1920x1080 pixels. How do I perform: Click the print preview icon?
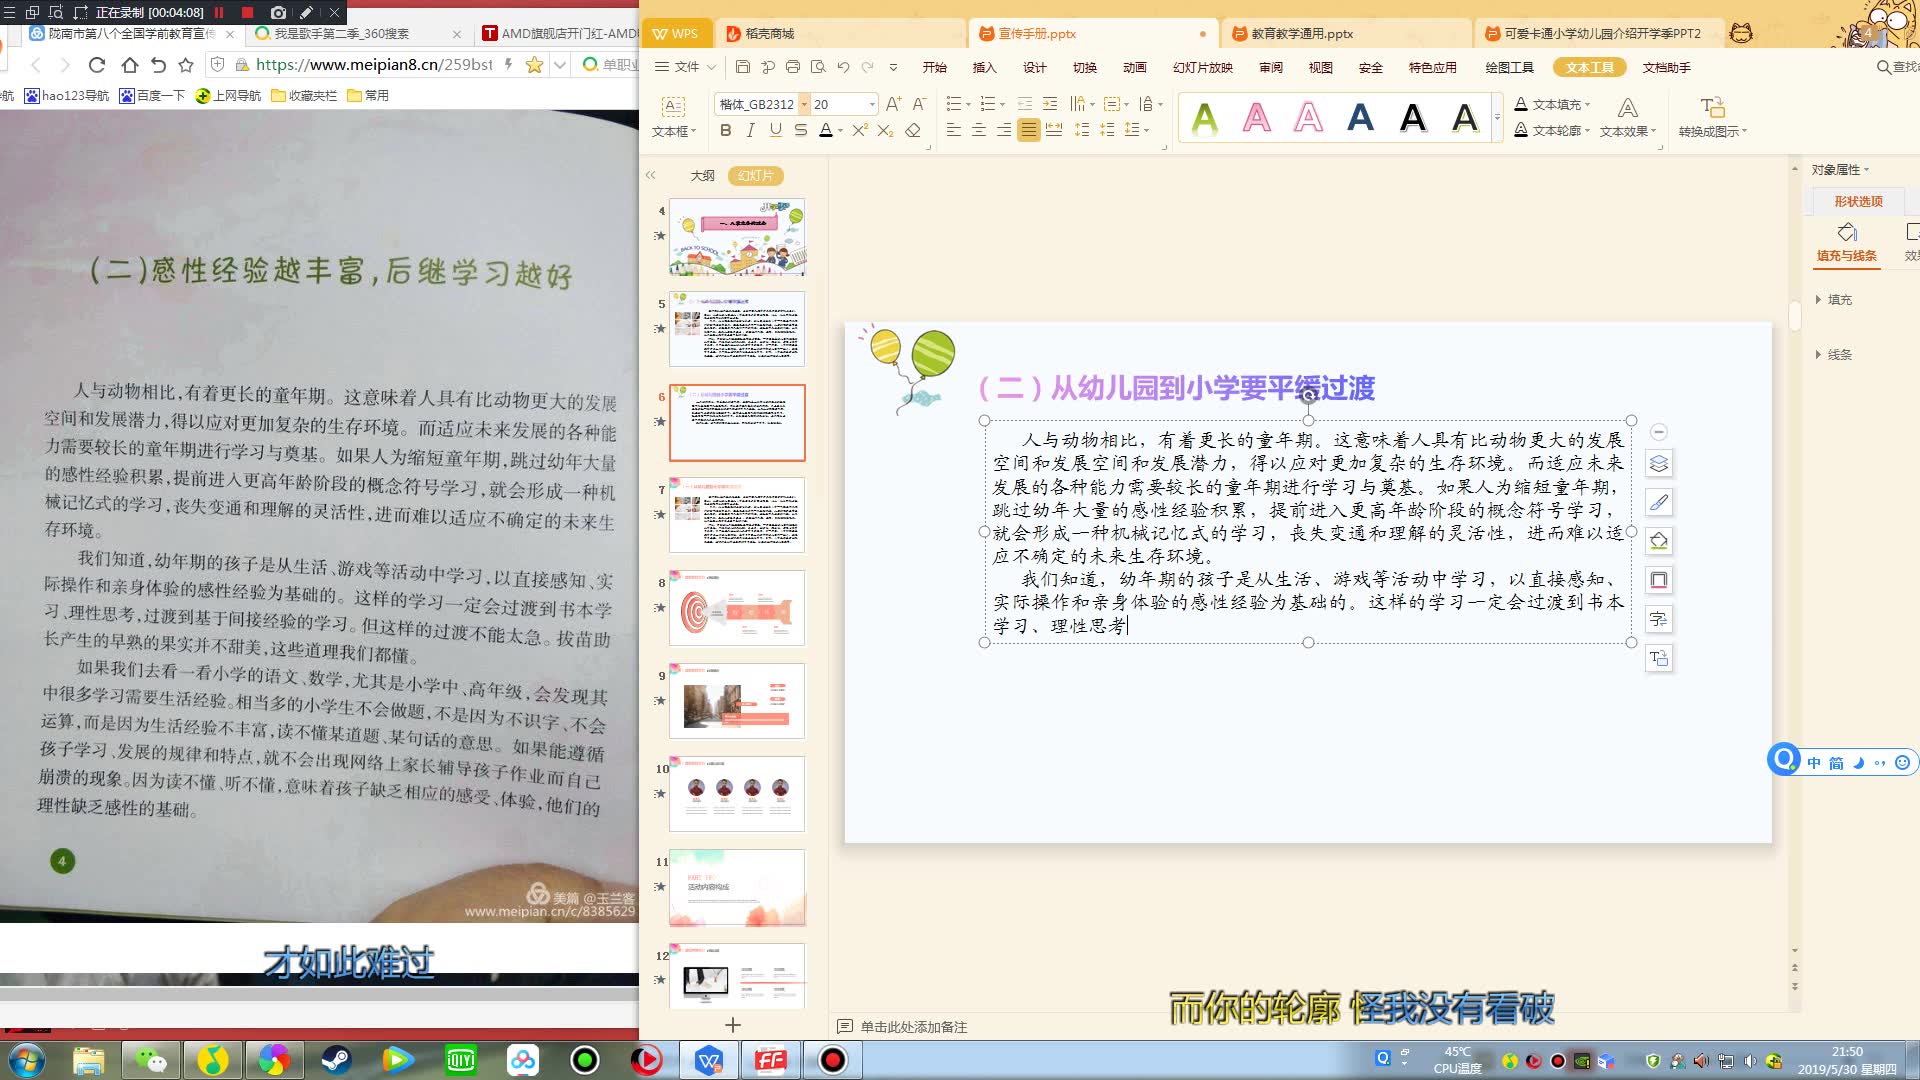pyautogui.click(x=818, y=67)
